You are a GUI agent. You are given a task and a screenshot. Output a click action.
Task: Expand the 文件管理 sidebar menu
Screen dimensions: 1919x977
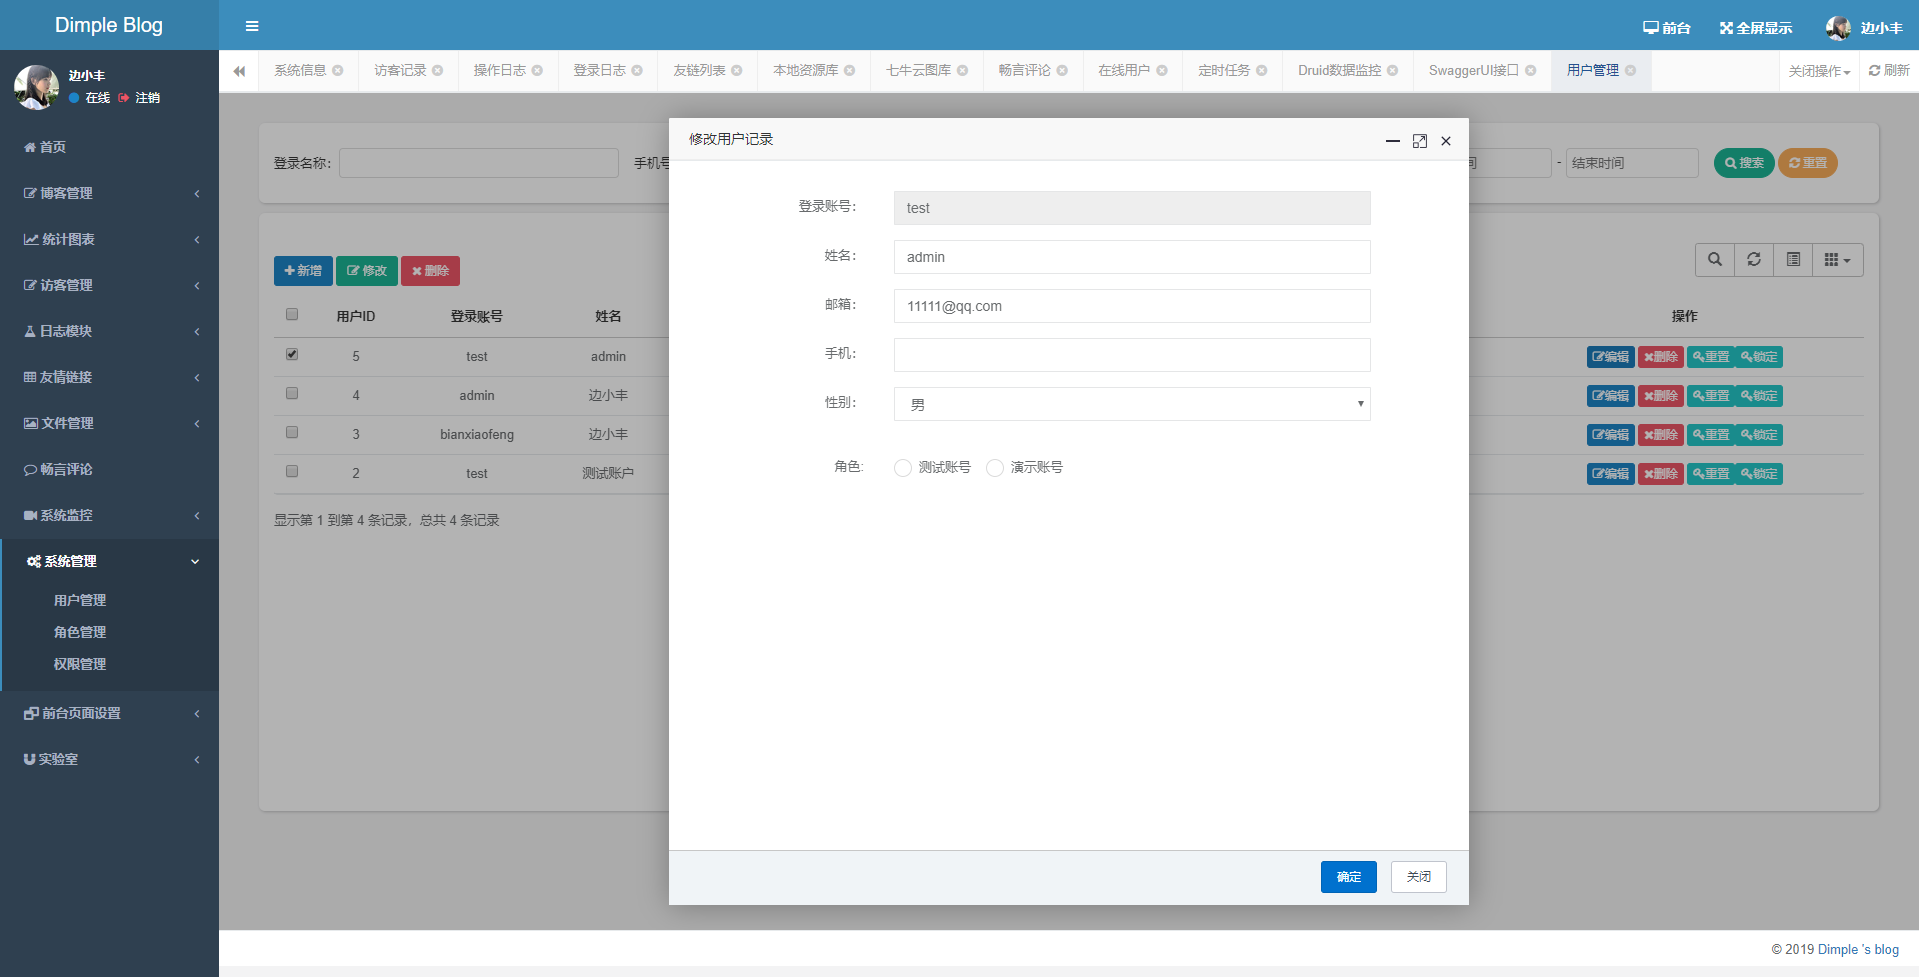tap(109, 423)
